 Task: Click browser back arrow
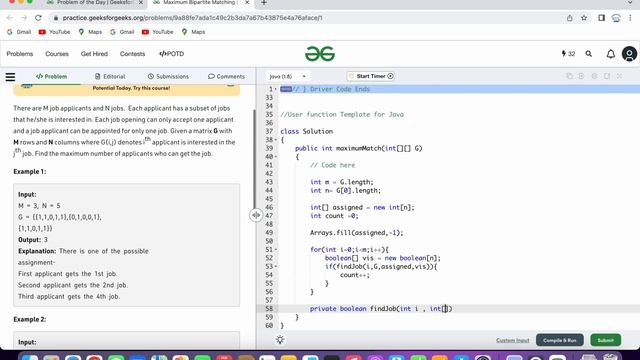pyautogui.click(x=10, y=18)
